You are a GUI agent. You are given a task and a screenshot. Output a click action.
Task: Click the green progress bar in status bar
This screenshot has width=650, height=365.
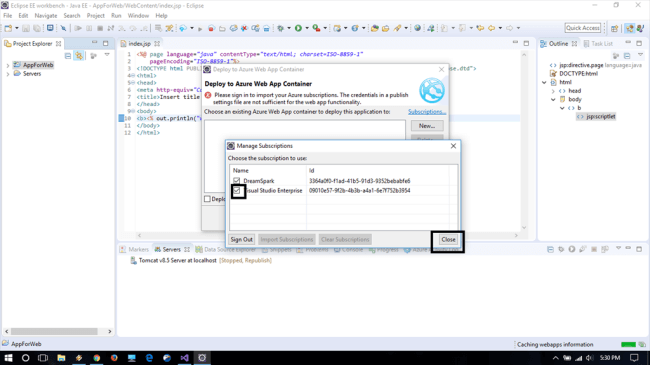[x=628, y=345]
